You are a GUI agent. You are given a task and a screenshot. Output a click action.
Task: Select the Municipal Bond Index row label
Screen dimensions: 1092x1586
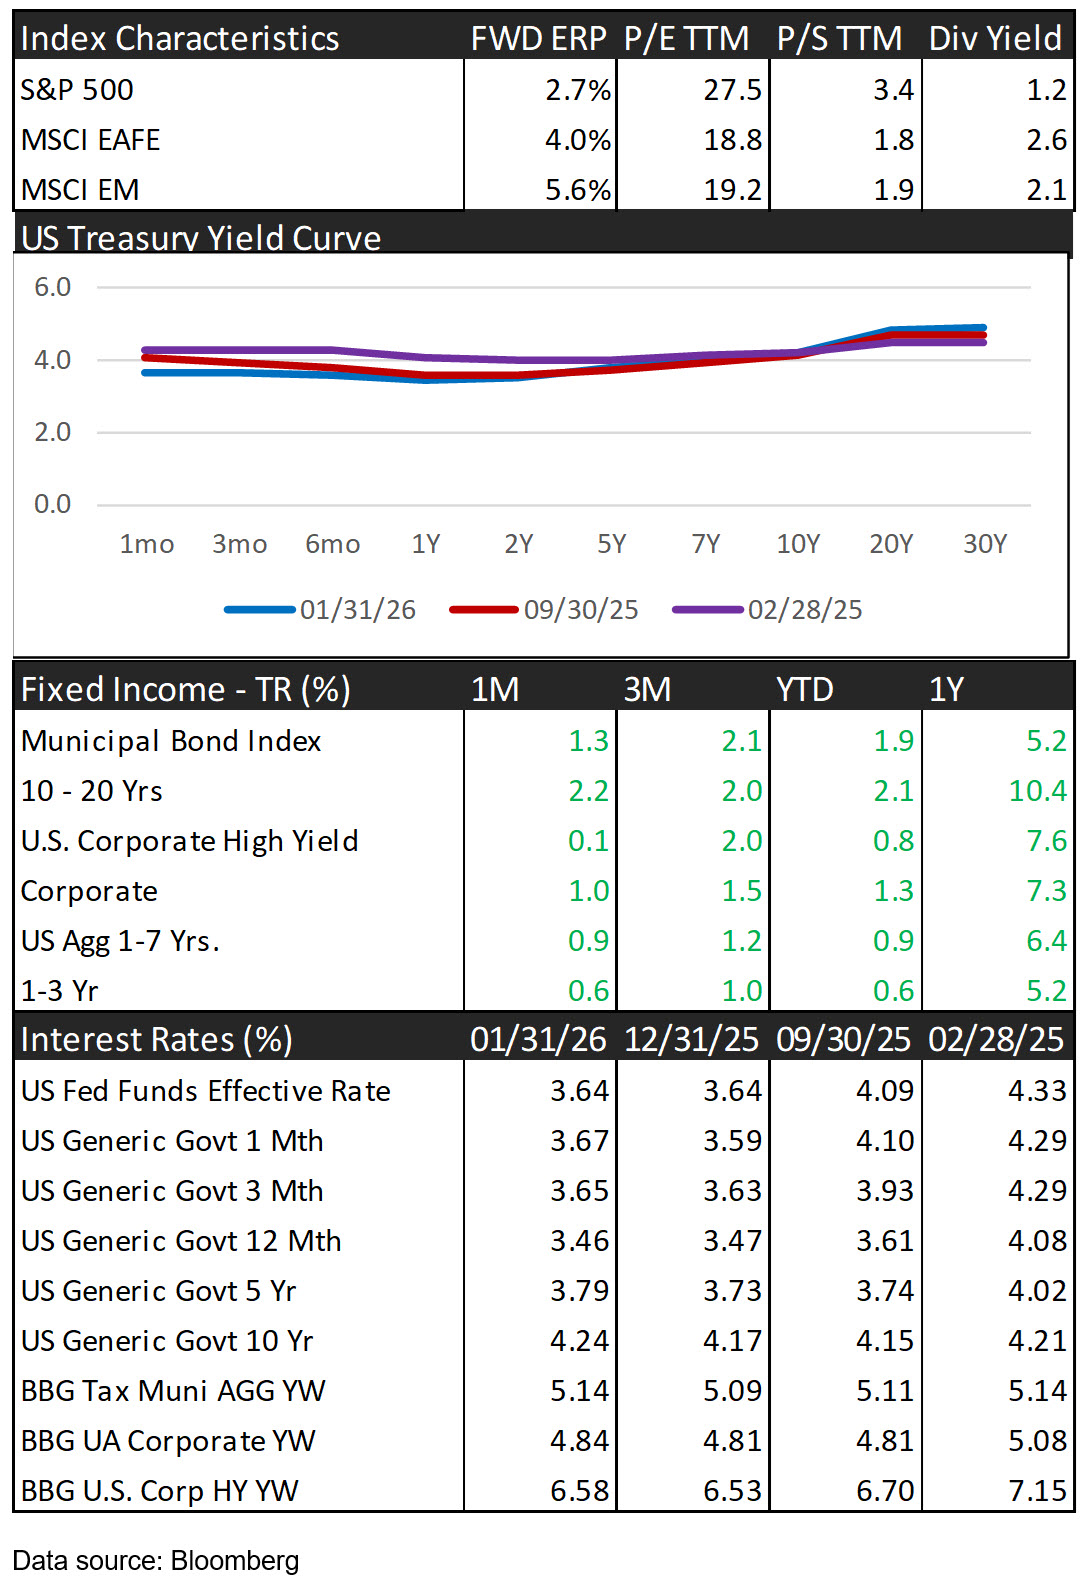point(171,741)
